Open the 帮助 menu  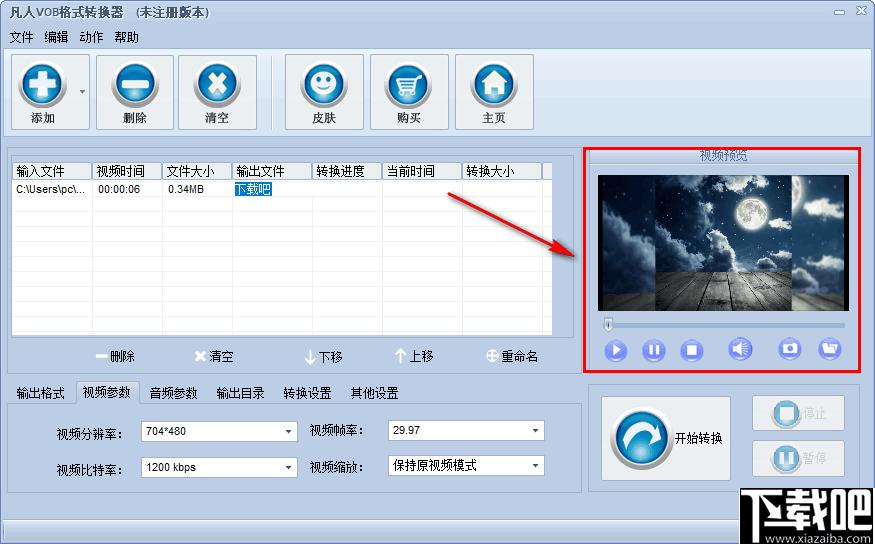[126, 37]
